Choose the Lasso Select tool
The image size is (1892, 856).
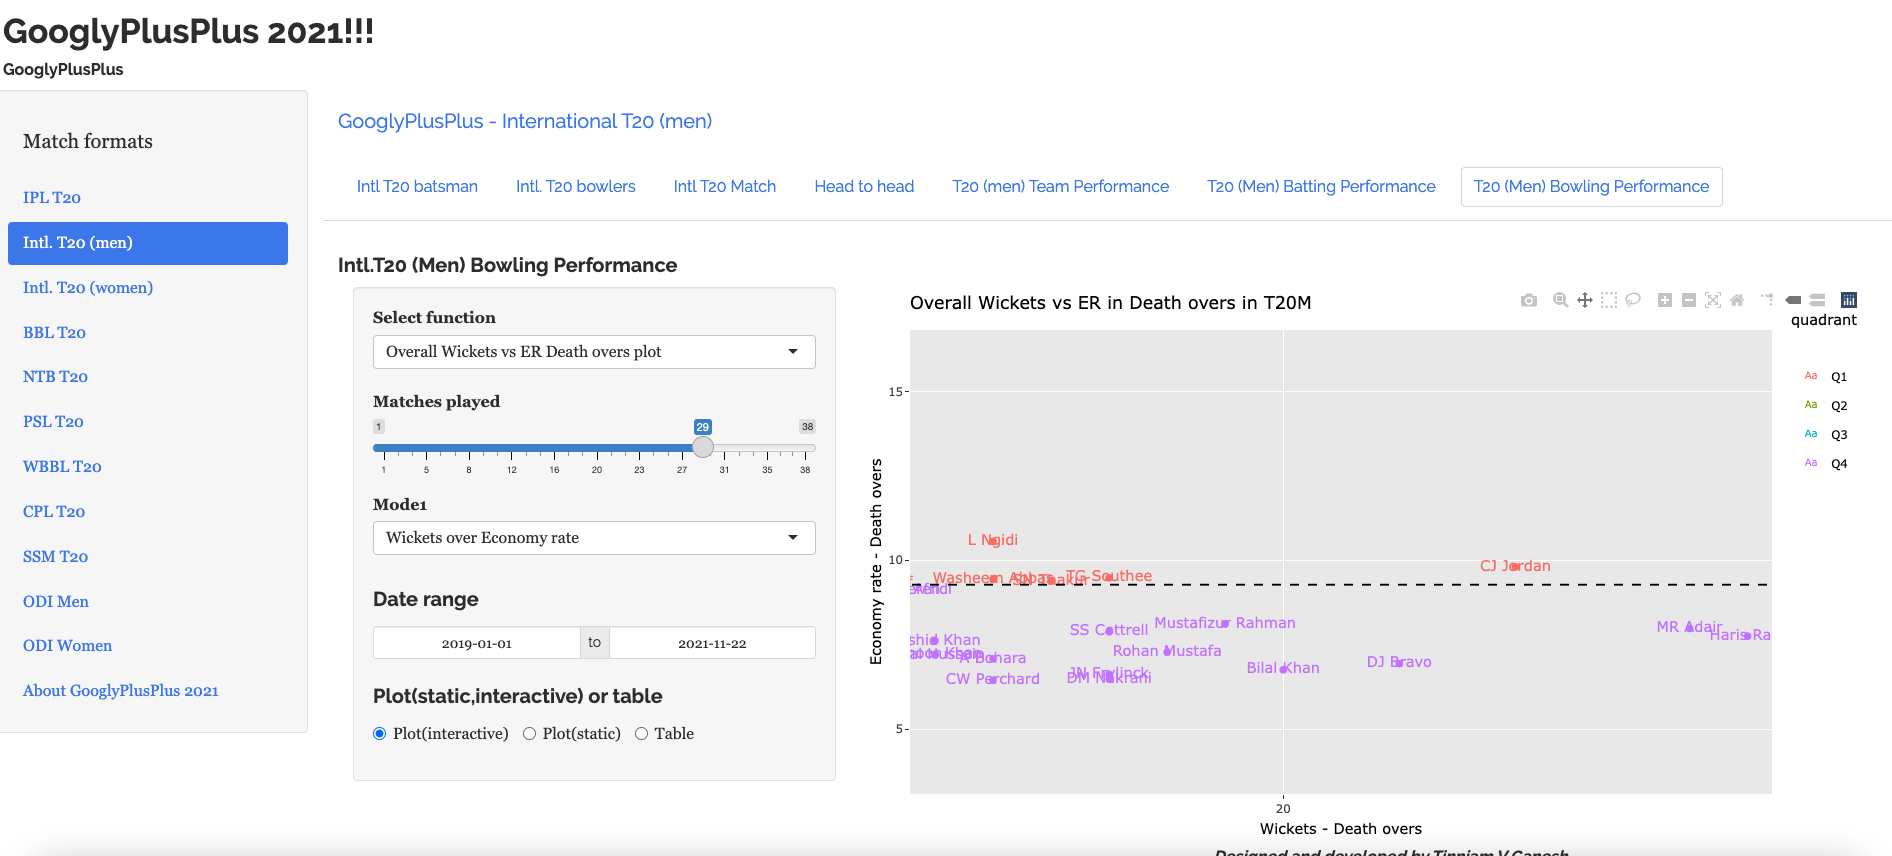[1633, 300]
